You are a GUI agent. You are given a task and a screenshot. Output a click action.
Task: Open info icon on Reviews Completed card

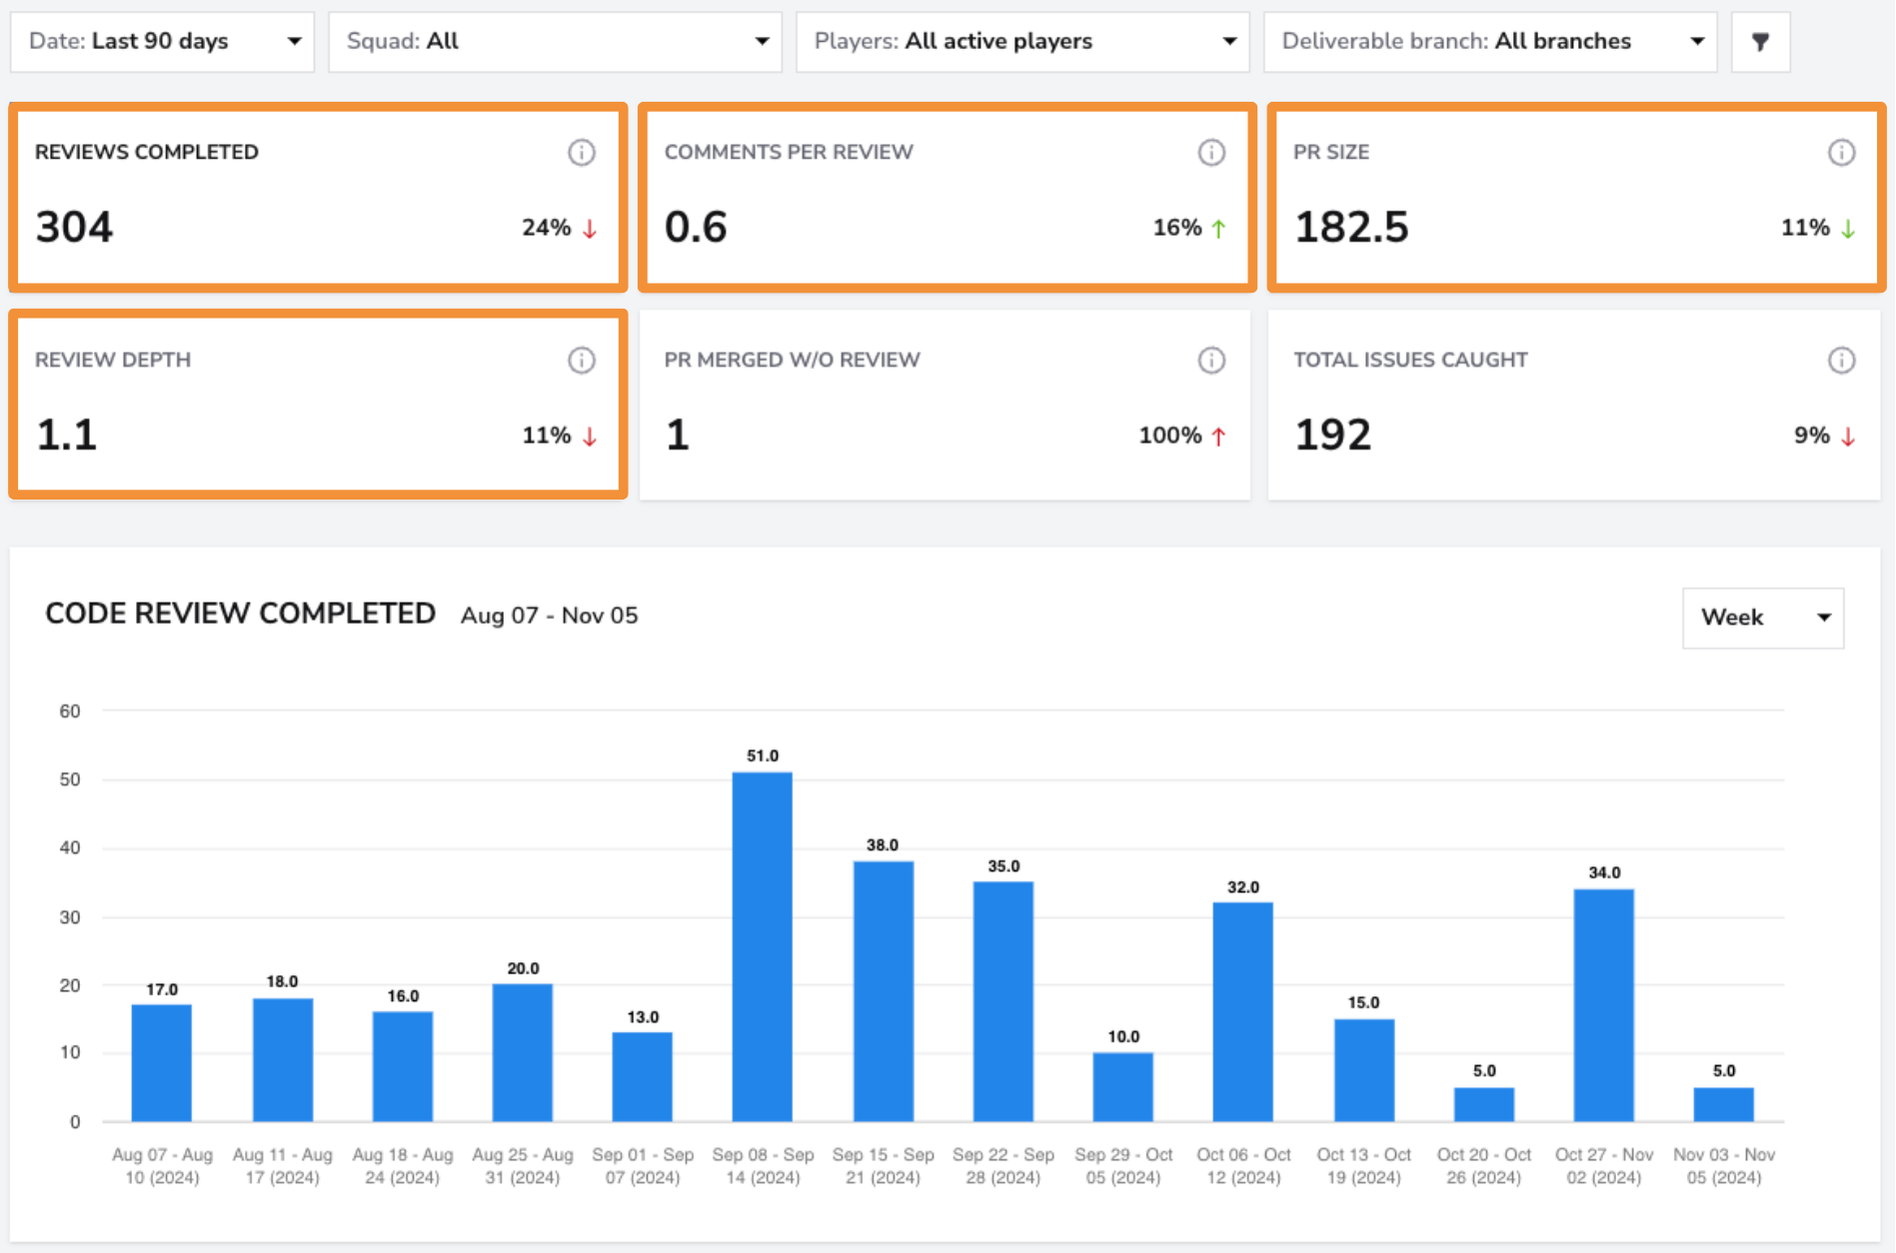coord(582,152)
